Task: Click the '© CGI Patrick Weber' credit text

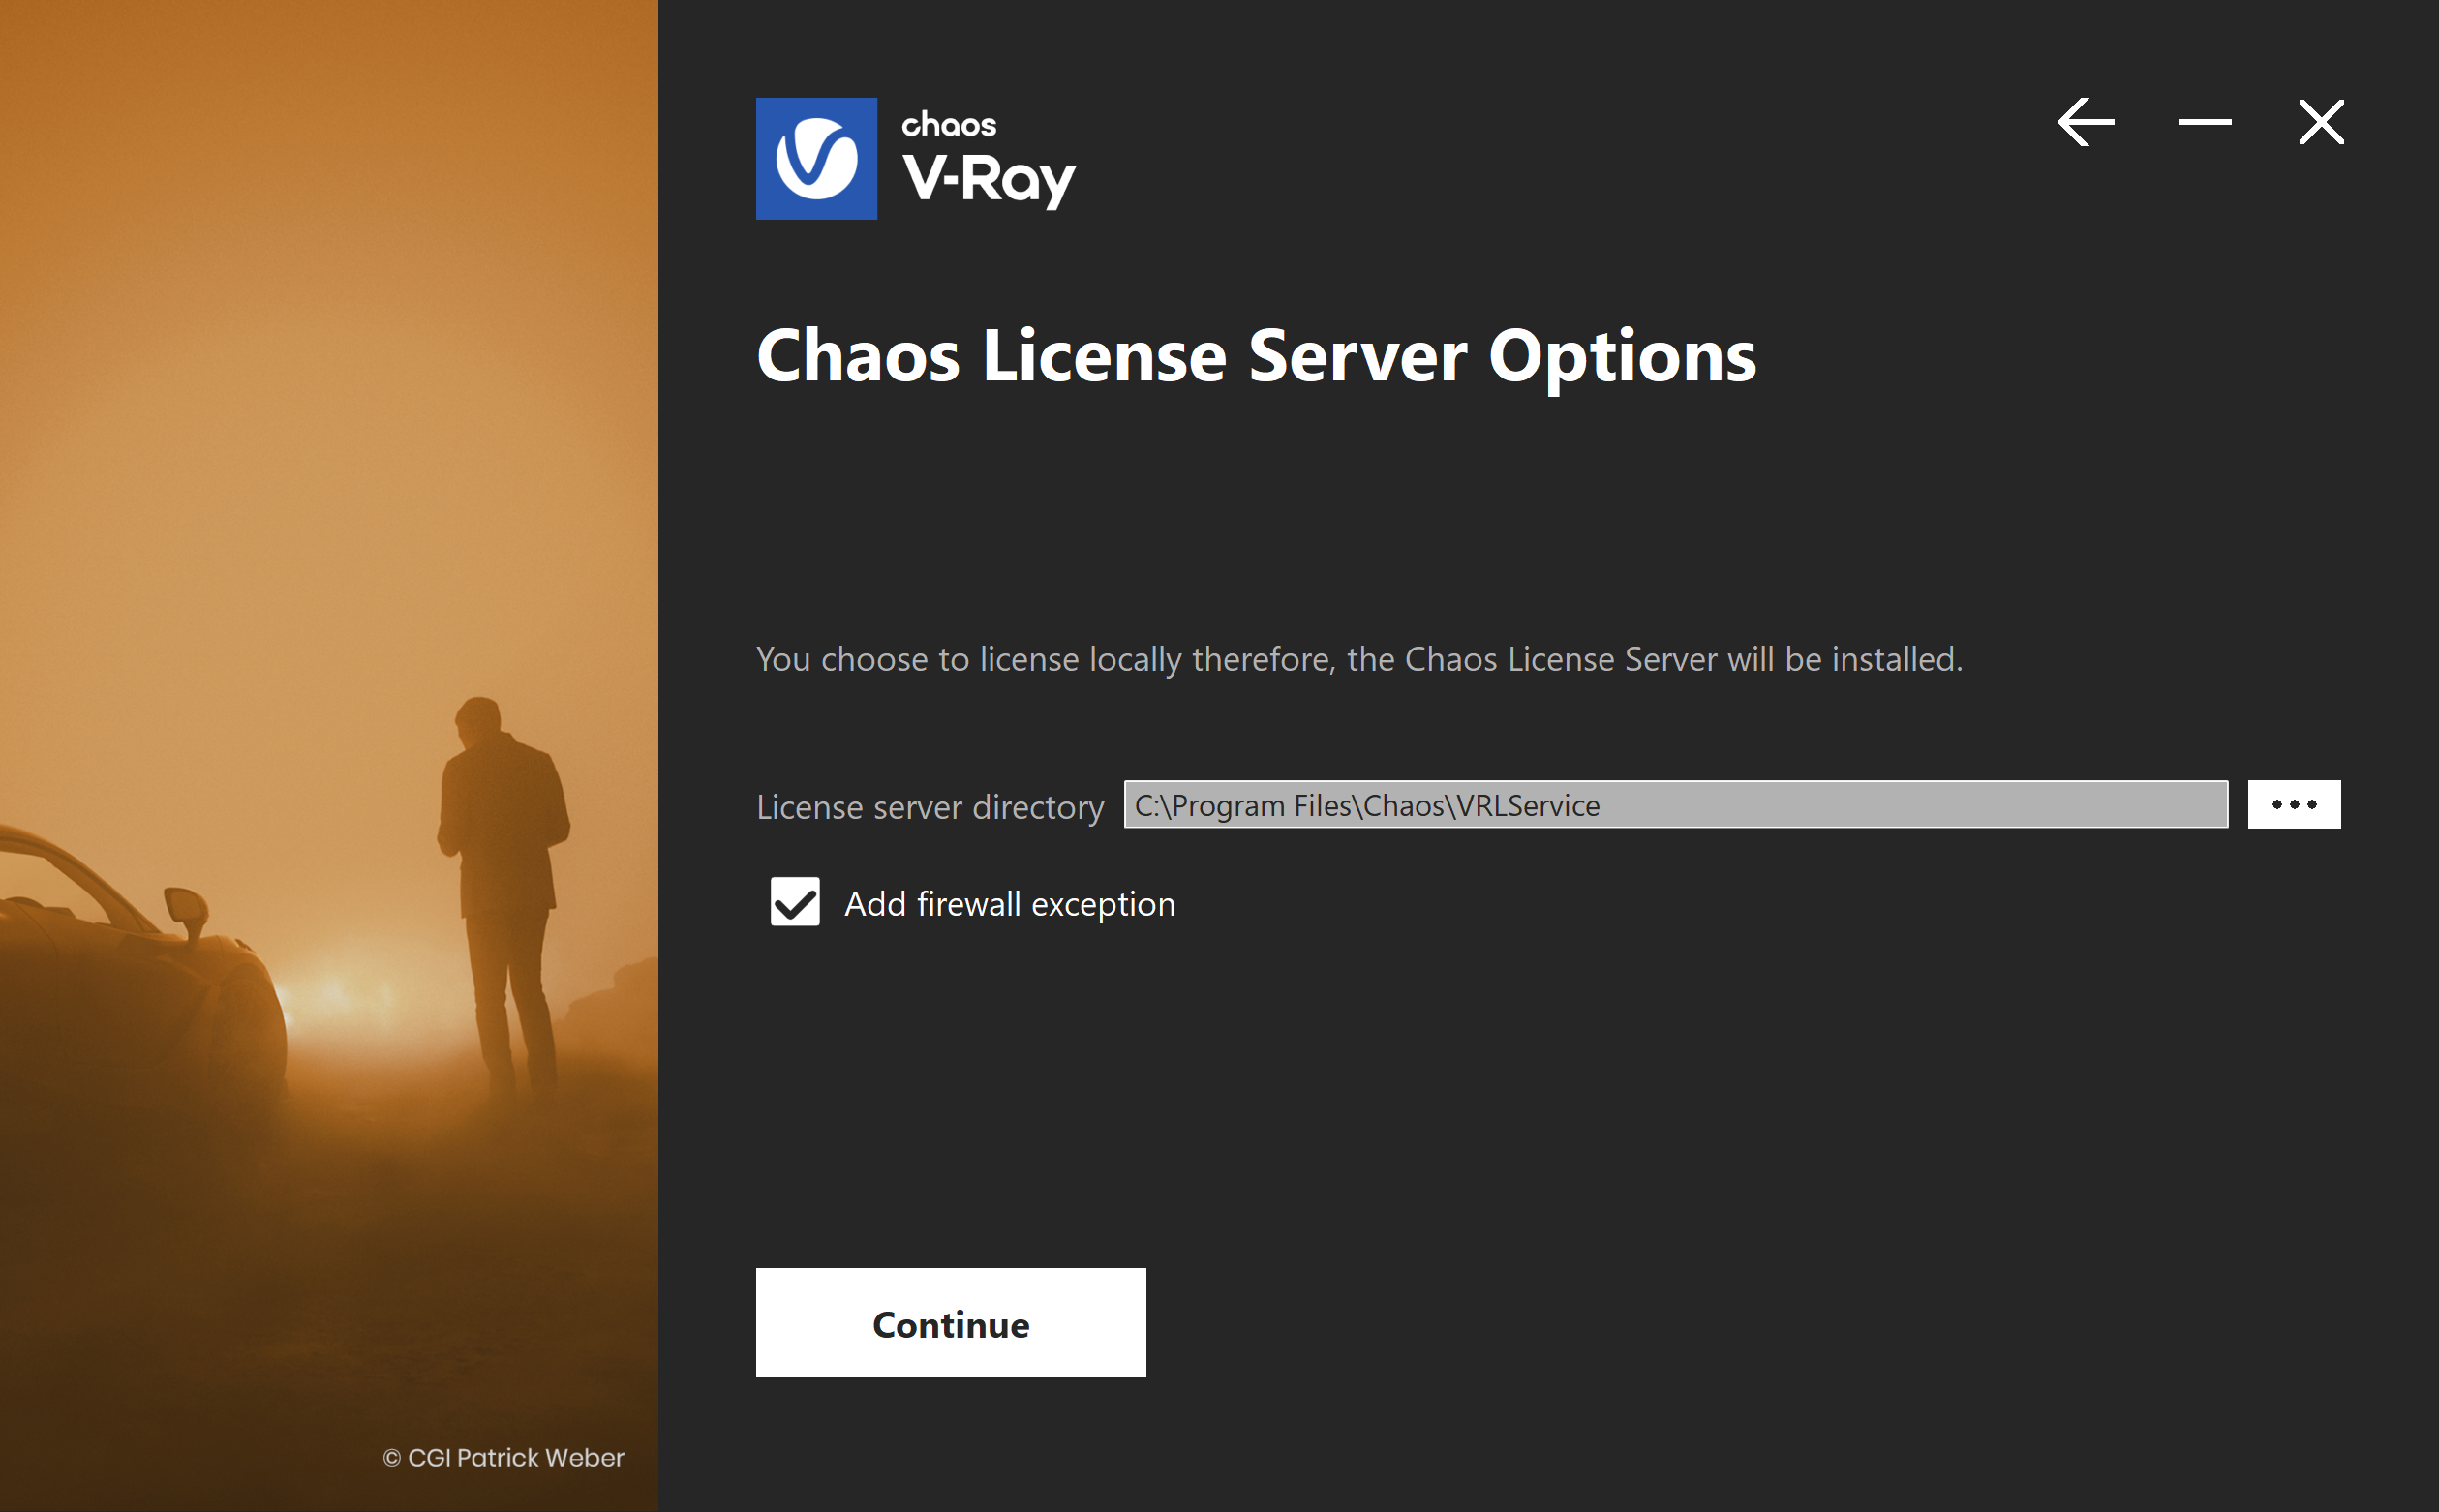Action: [x=504, y=1458]
